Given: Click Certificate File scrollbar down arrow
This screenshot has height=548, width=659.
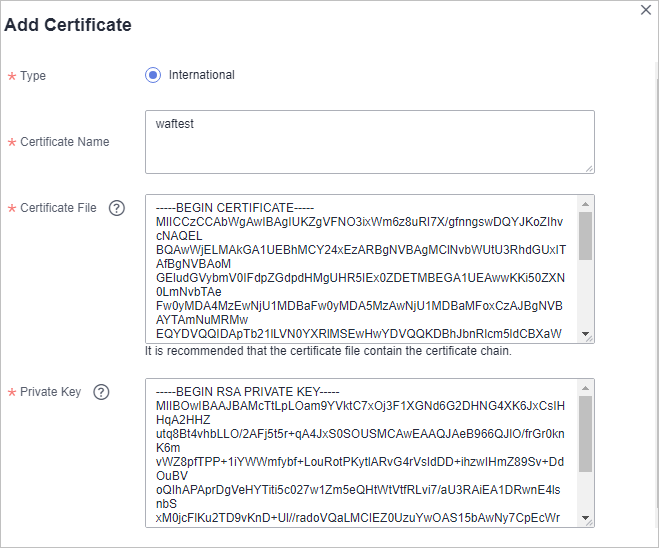Looking at the screenshot, I should (585, 334).
